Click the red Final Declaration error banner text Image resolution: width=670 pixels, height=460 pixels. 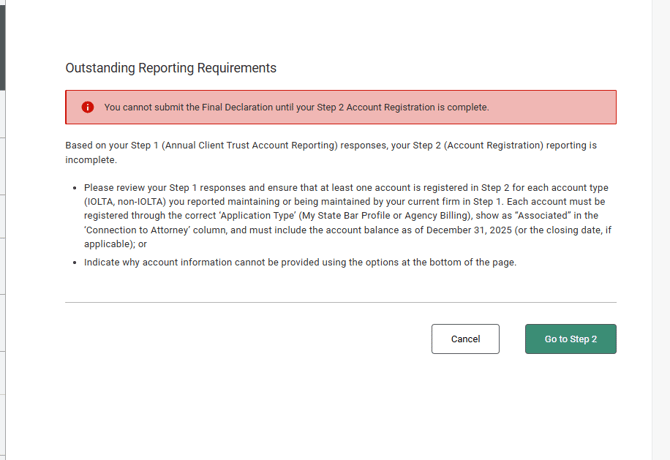pos(296,108)
